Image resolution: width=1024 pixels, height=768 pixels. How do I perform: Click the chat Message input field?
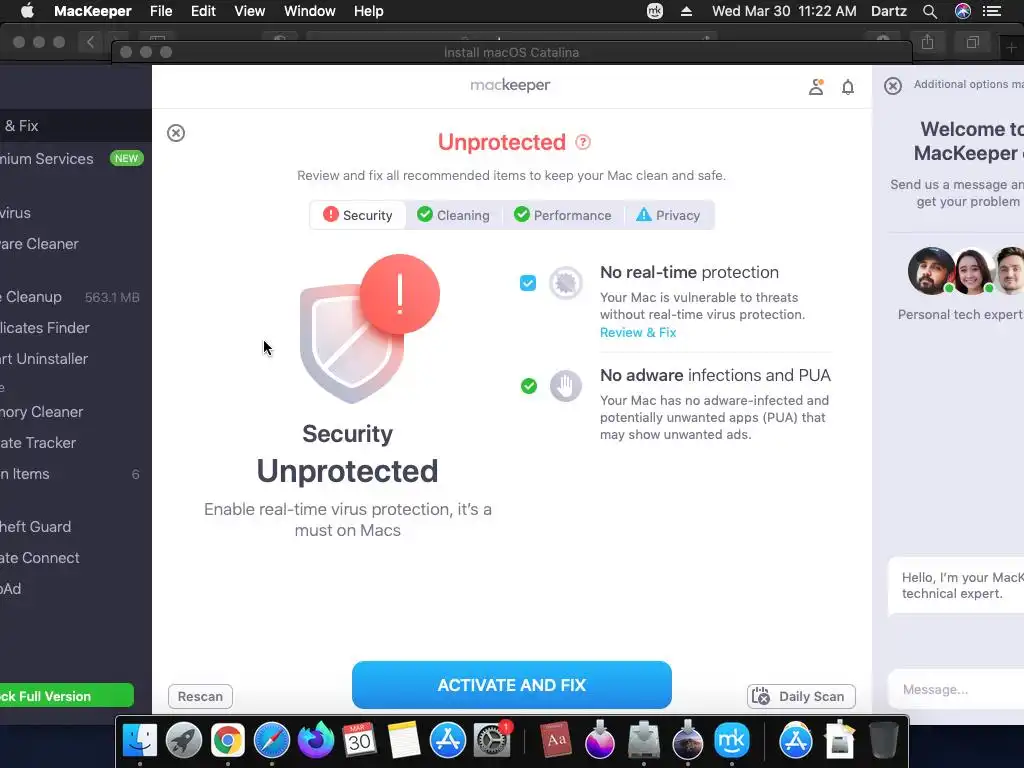955,690
